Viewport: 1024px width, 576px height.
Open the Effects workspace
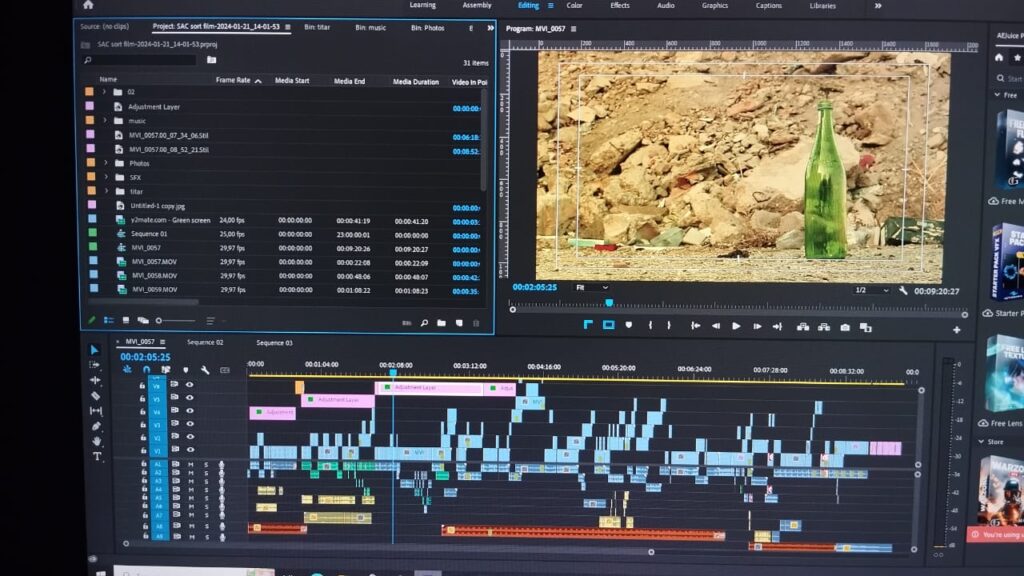tap(620, 5)
